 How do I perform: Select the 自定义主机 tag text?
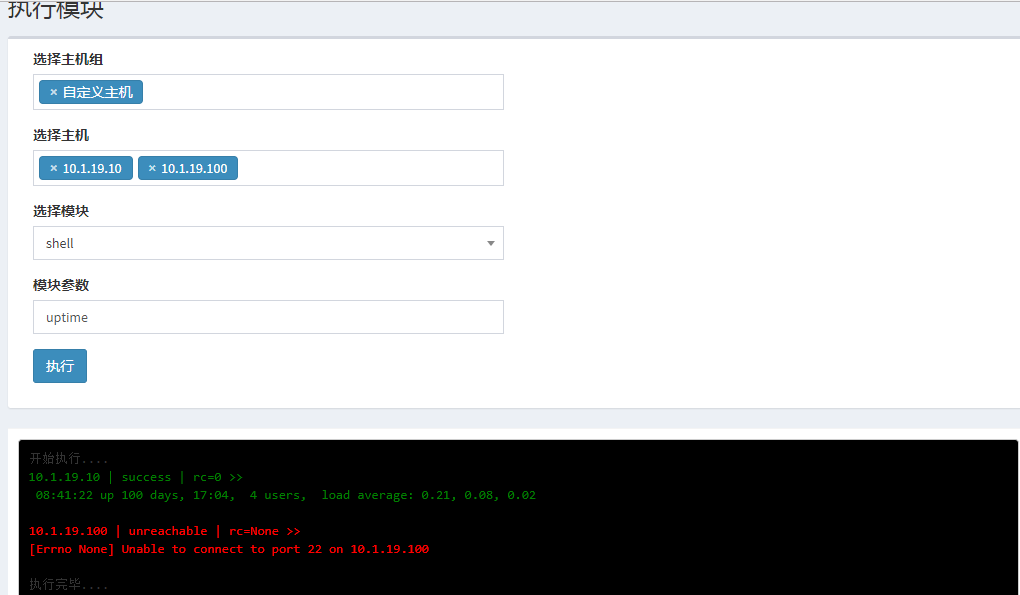(98, 92)
